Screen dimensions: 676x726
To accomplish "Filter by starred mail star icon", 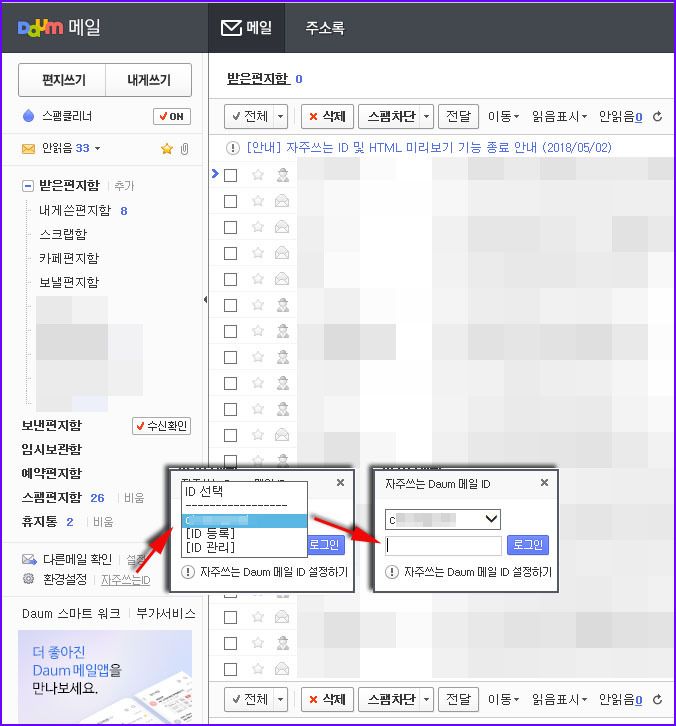I will (167, 149).
